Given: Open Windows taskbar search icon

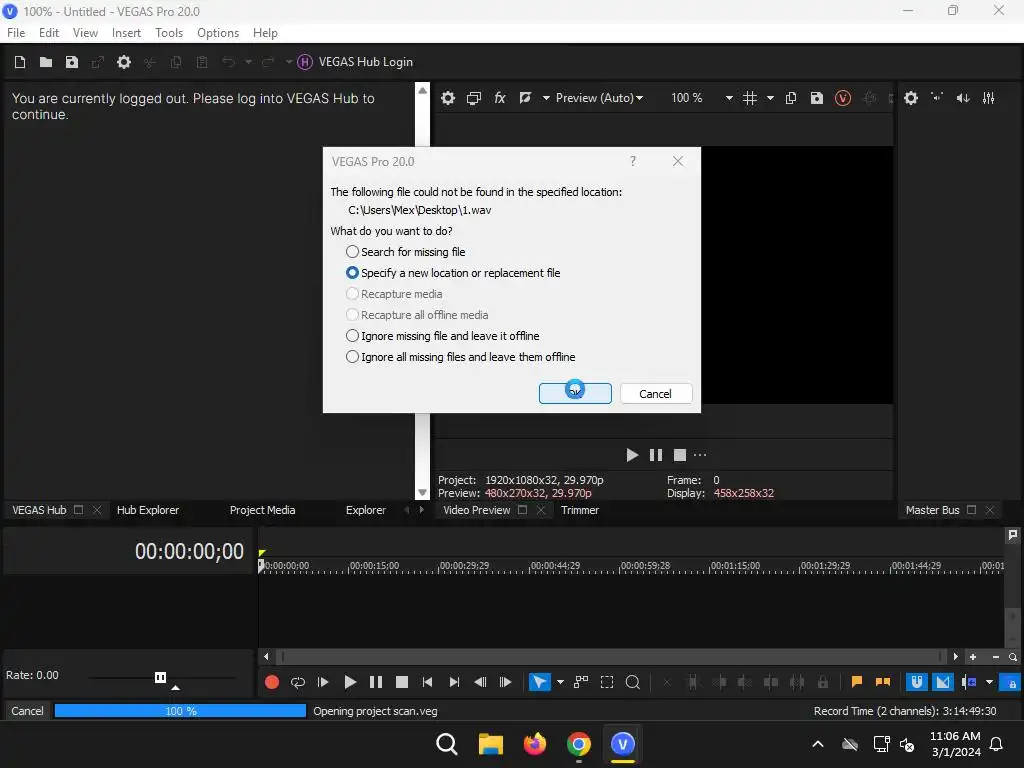Looking at the screenshot, I should click(447, 744).
